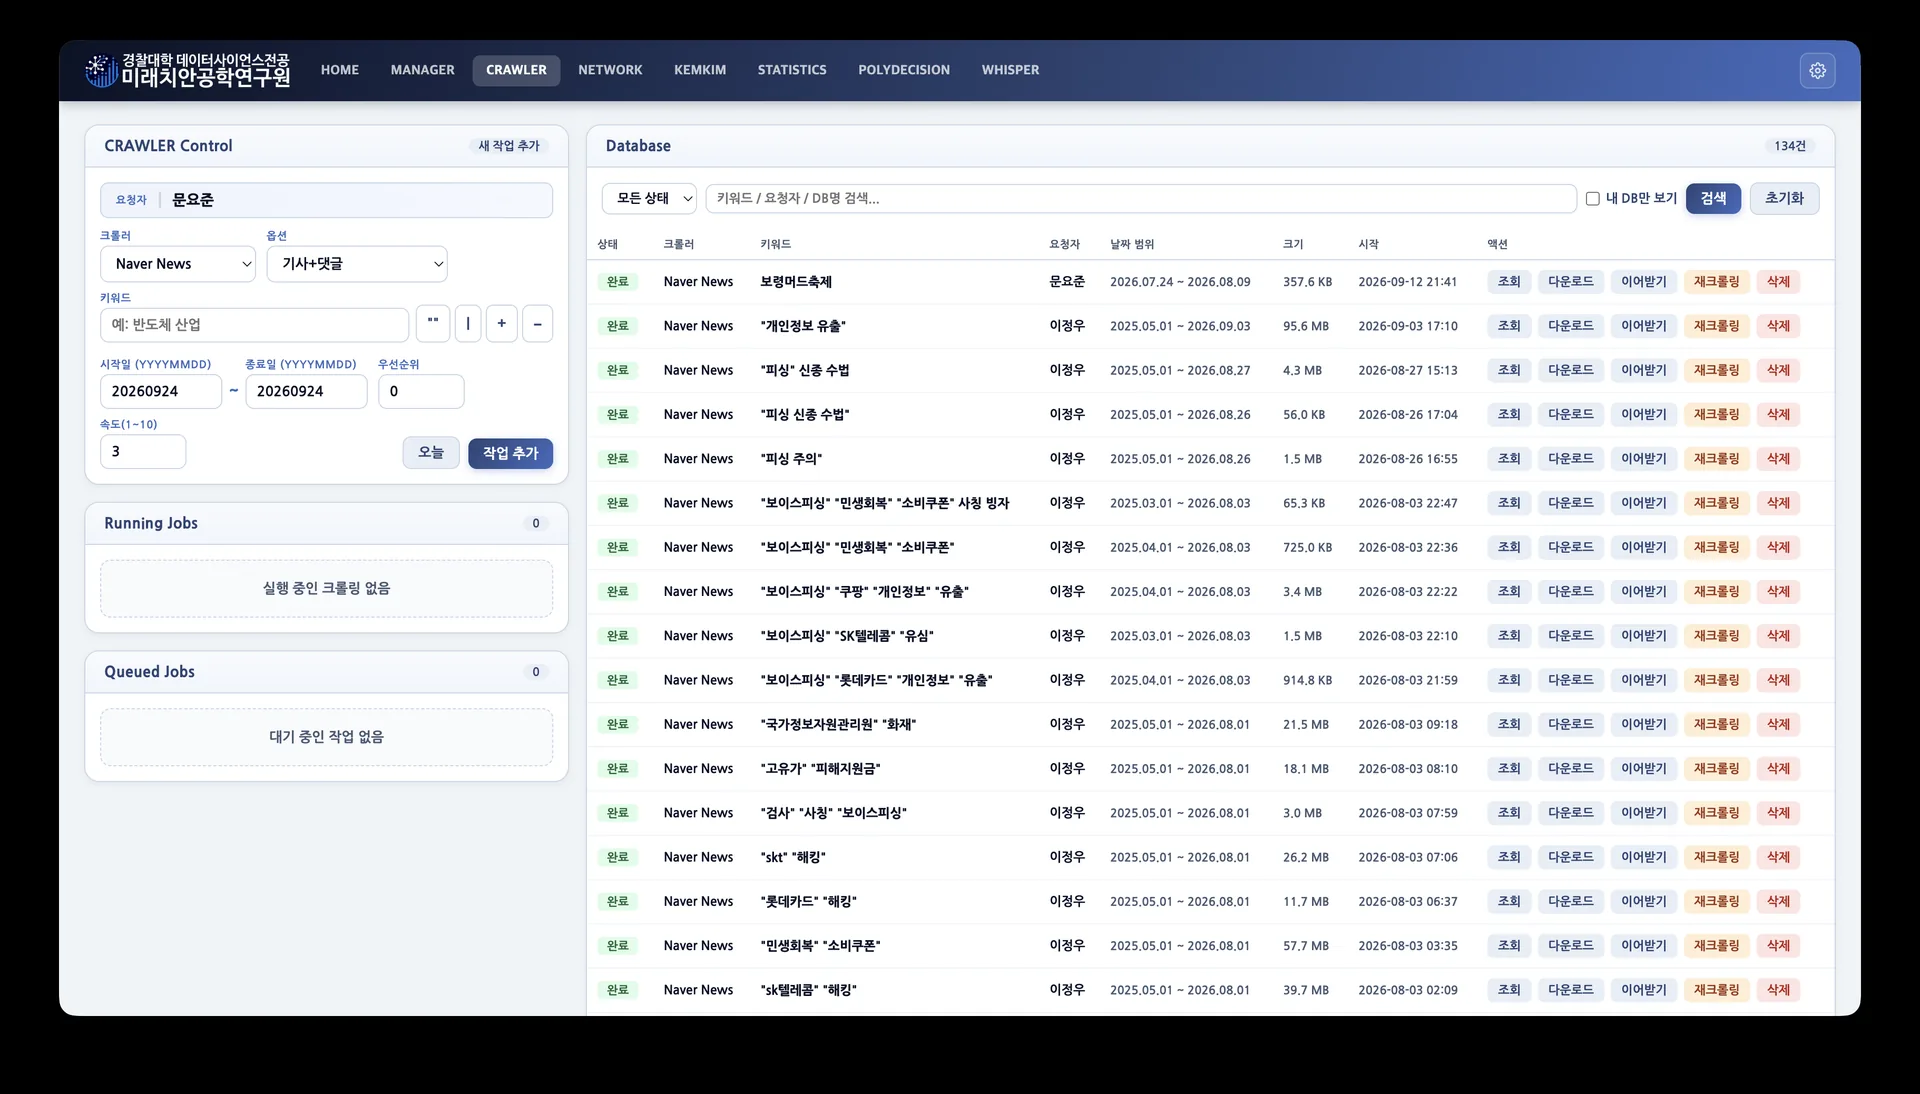Switch to the NETWORK tab
Screen dimensions: 1920x1094
click(x=610, y=70)
